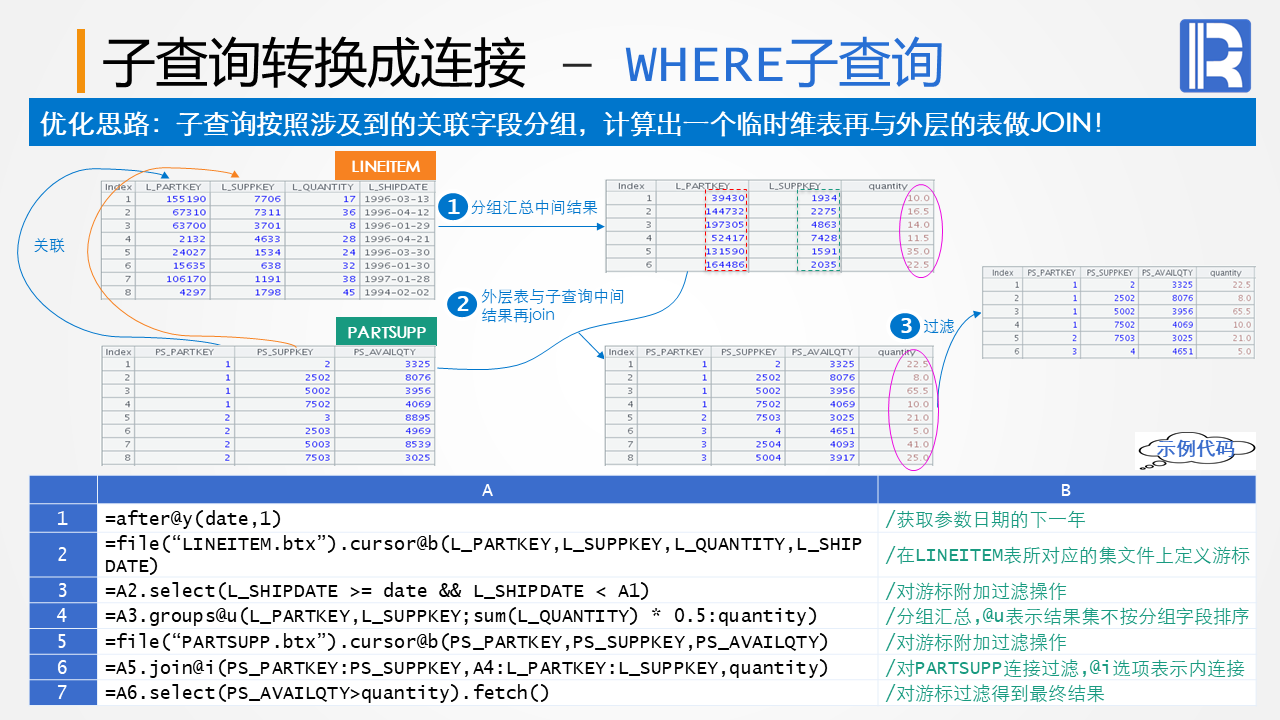
Task: Click the blue R logo icon
Action: point(1211,57)
